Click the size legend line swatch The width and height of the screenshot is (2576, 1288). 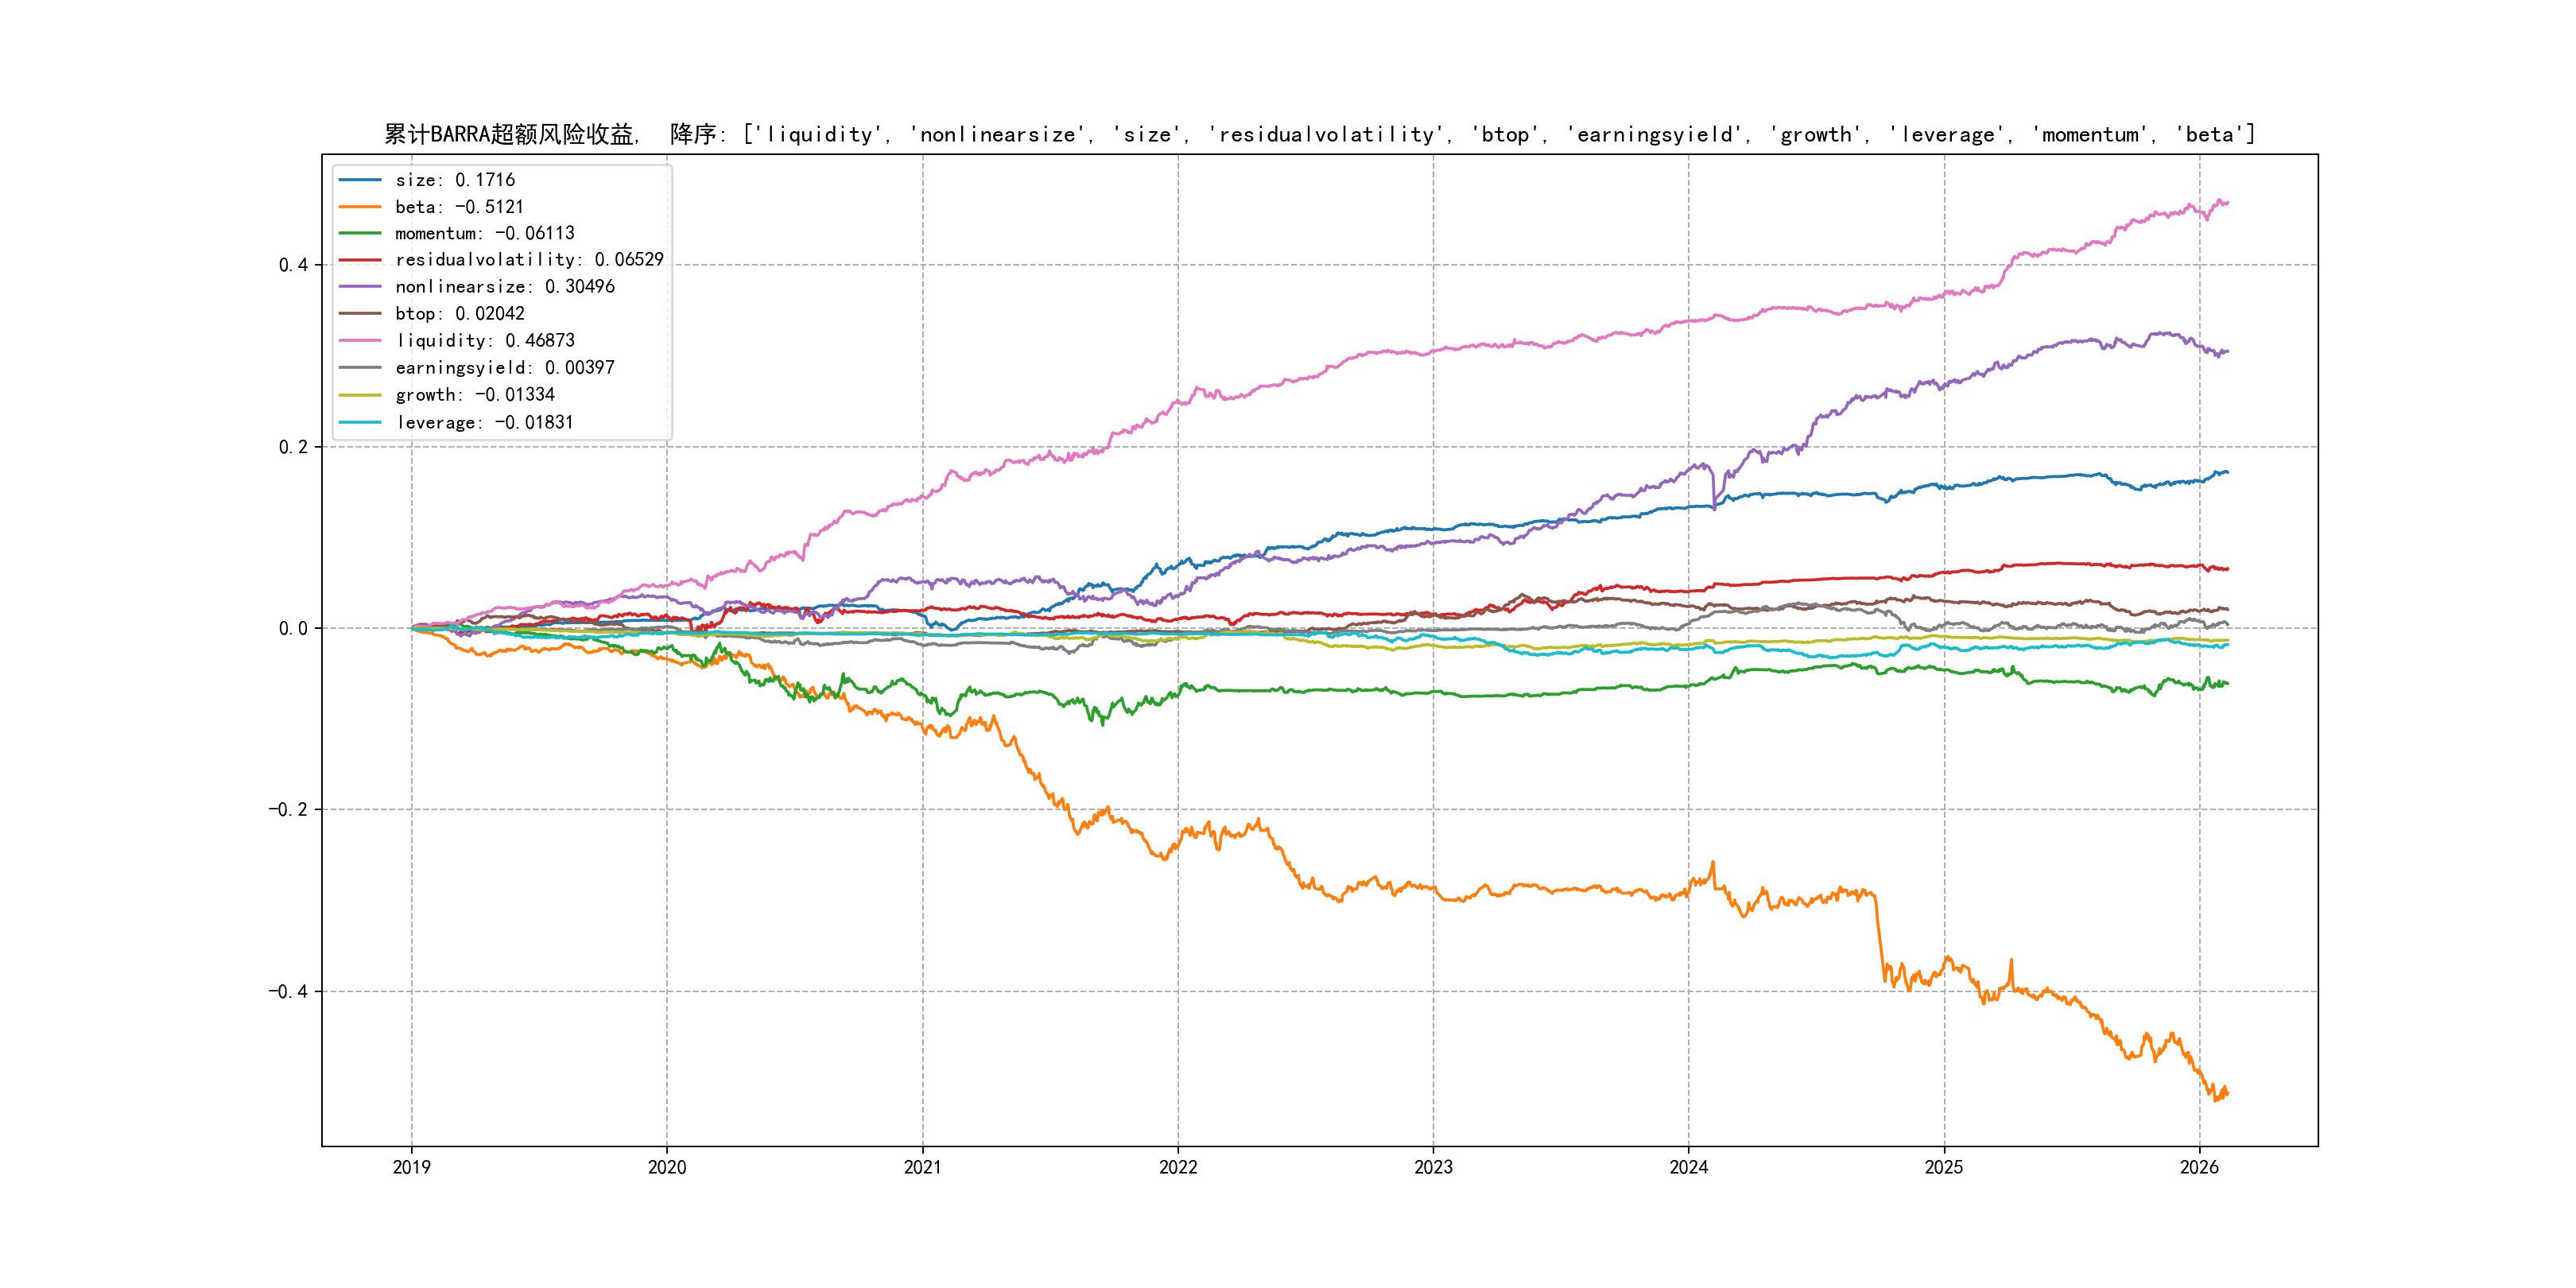pyautogui.click(x=360, y=180)
